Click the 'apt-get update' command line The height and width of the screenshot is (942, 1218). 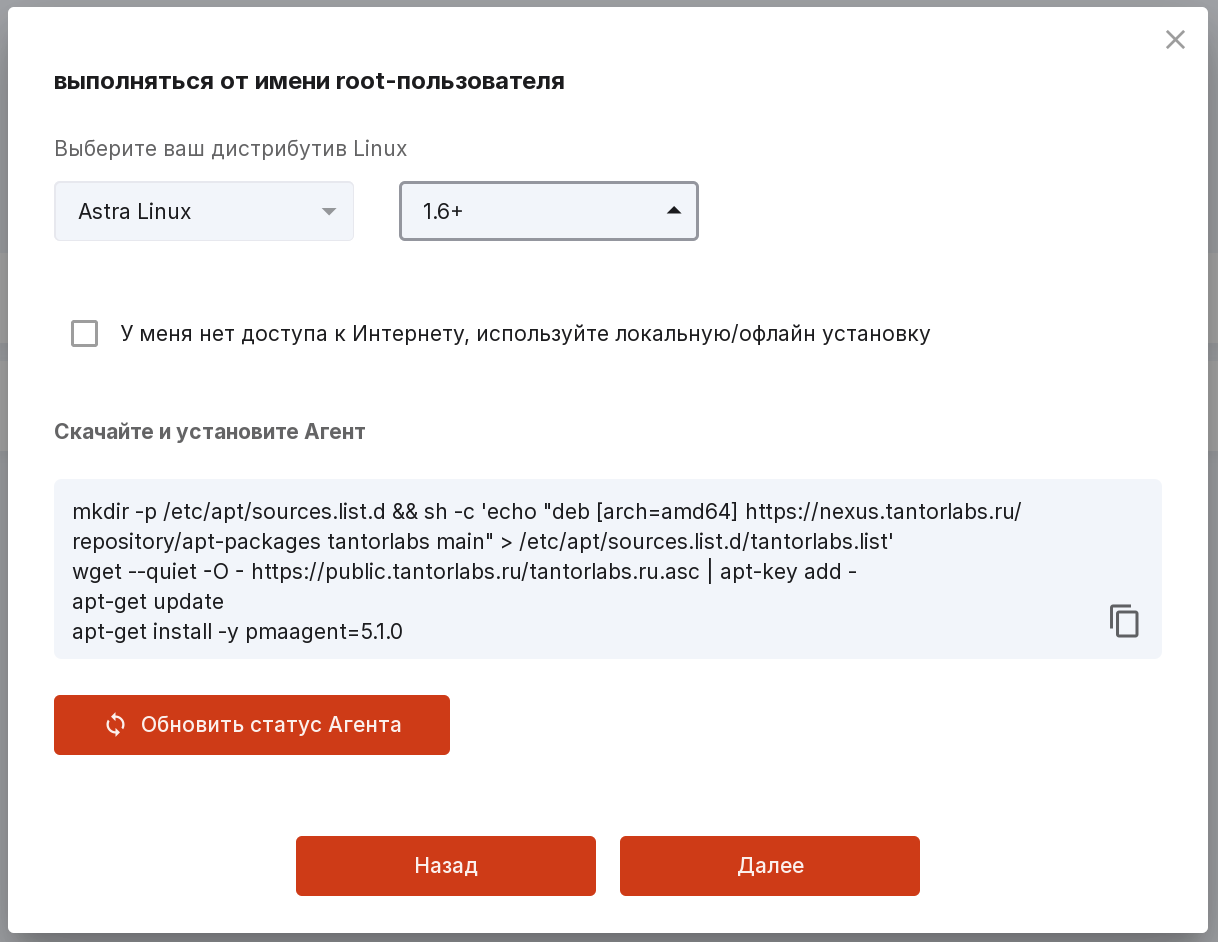coord(148,602)
